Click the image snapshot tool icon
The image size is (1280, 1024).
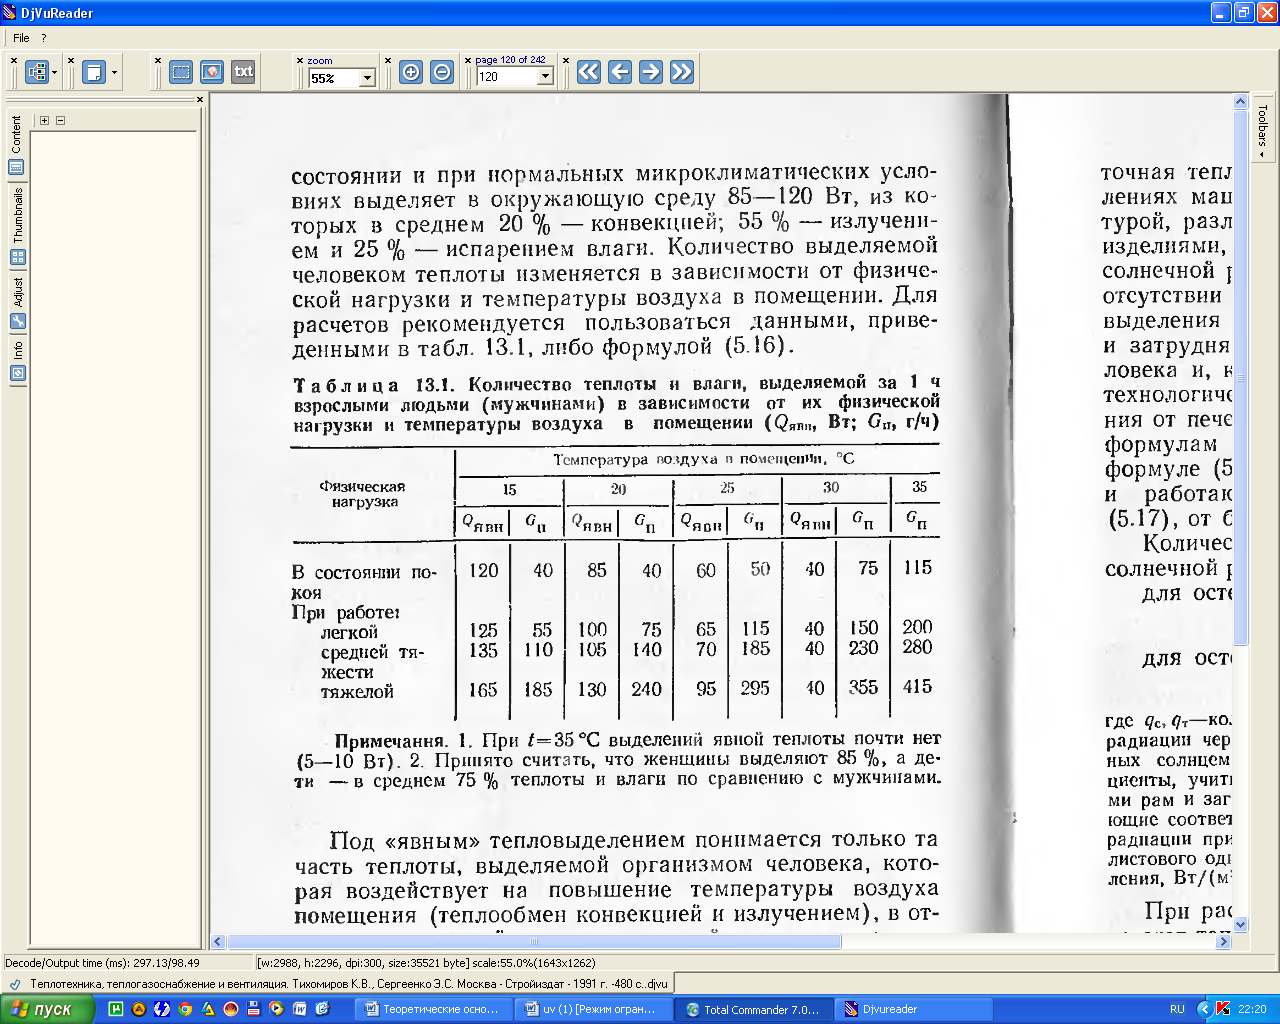point(211,71)
